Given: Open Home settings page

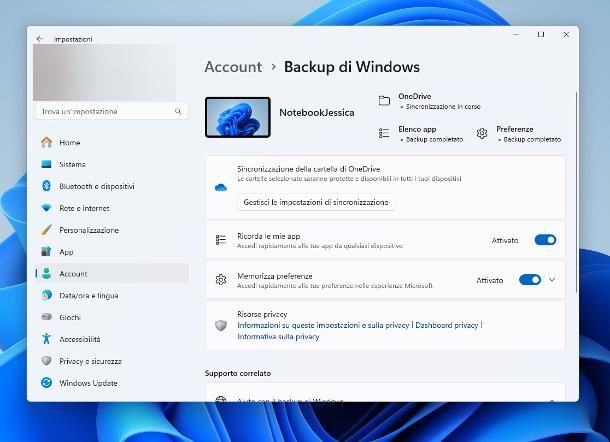Looking at the screenshot, I should [112, 142].
